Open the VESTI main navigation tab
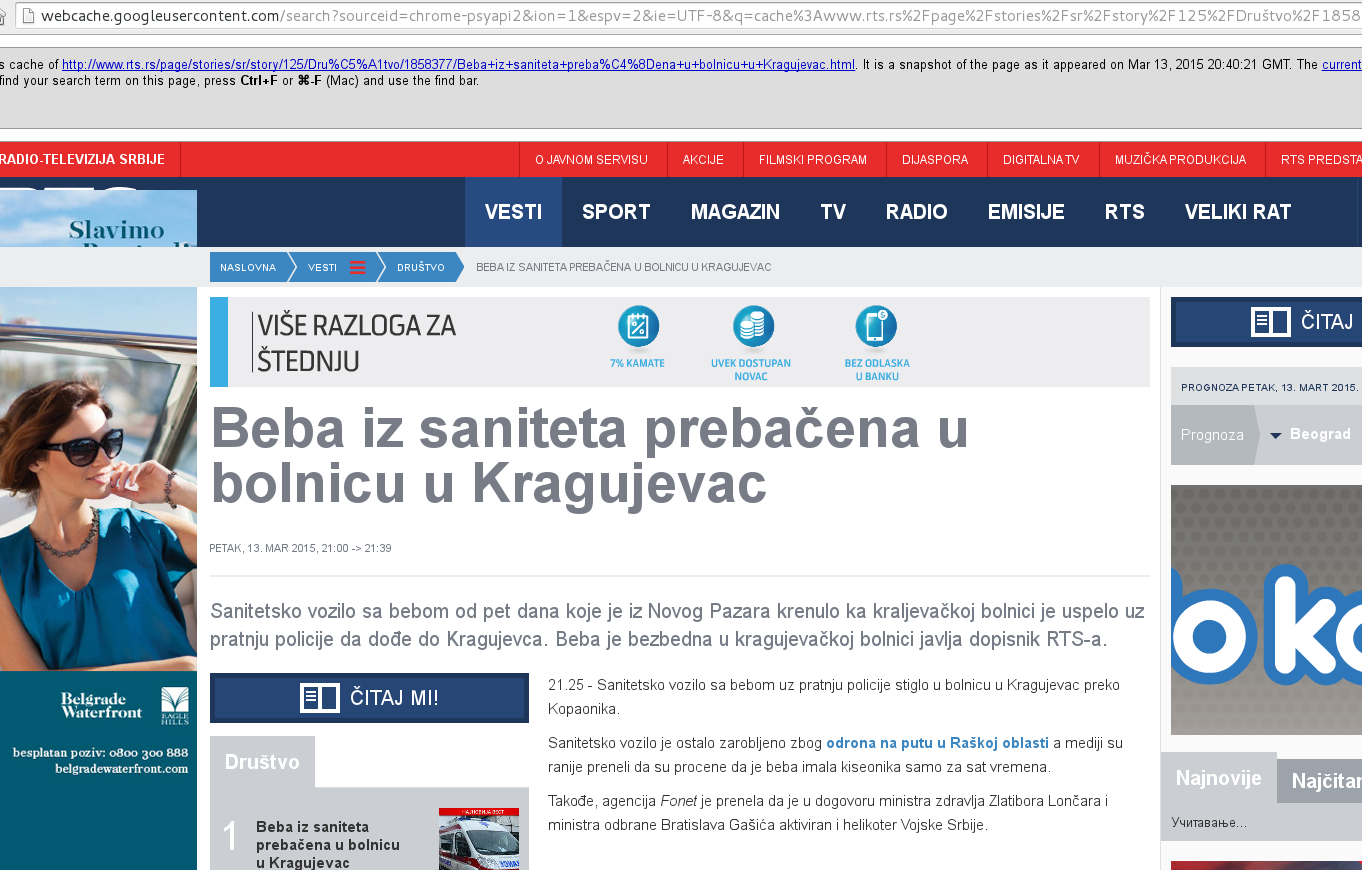The image size is (1362, 870). pyautogui.click(x=513, y=212)
